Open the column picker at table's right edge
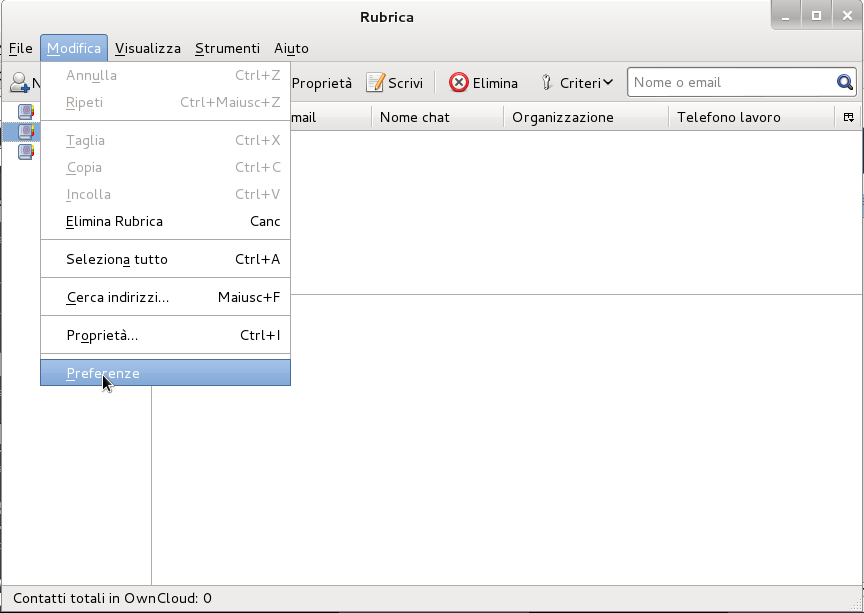The height and width of the screenshot is (613, 864). click(848, 117)
